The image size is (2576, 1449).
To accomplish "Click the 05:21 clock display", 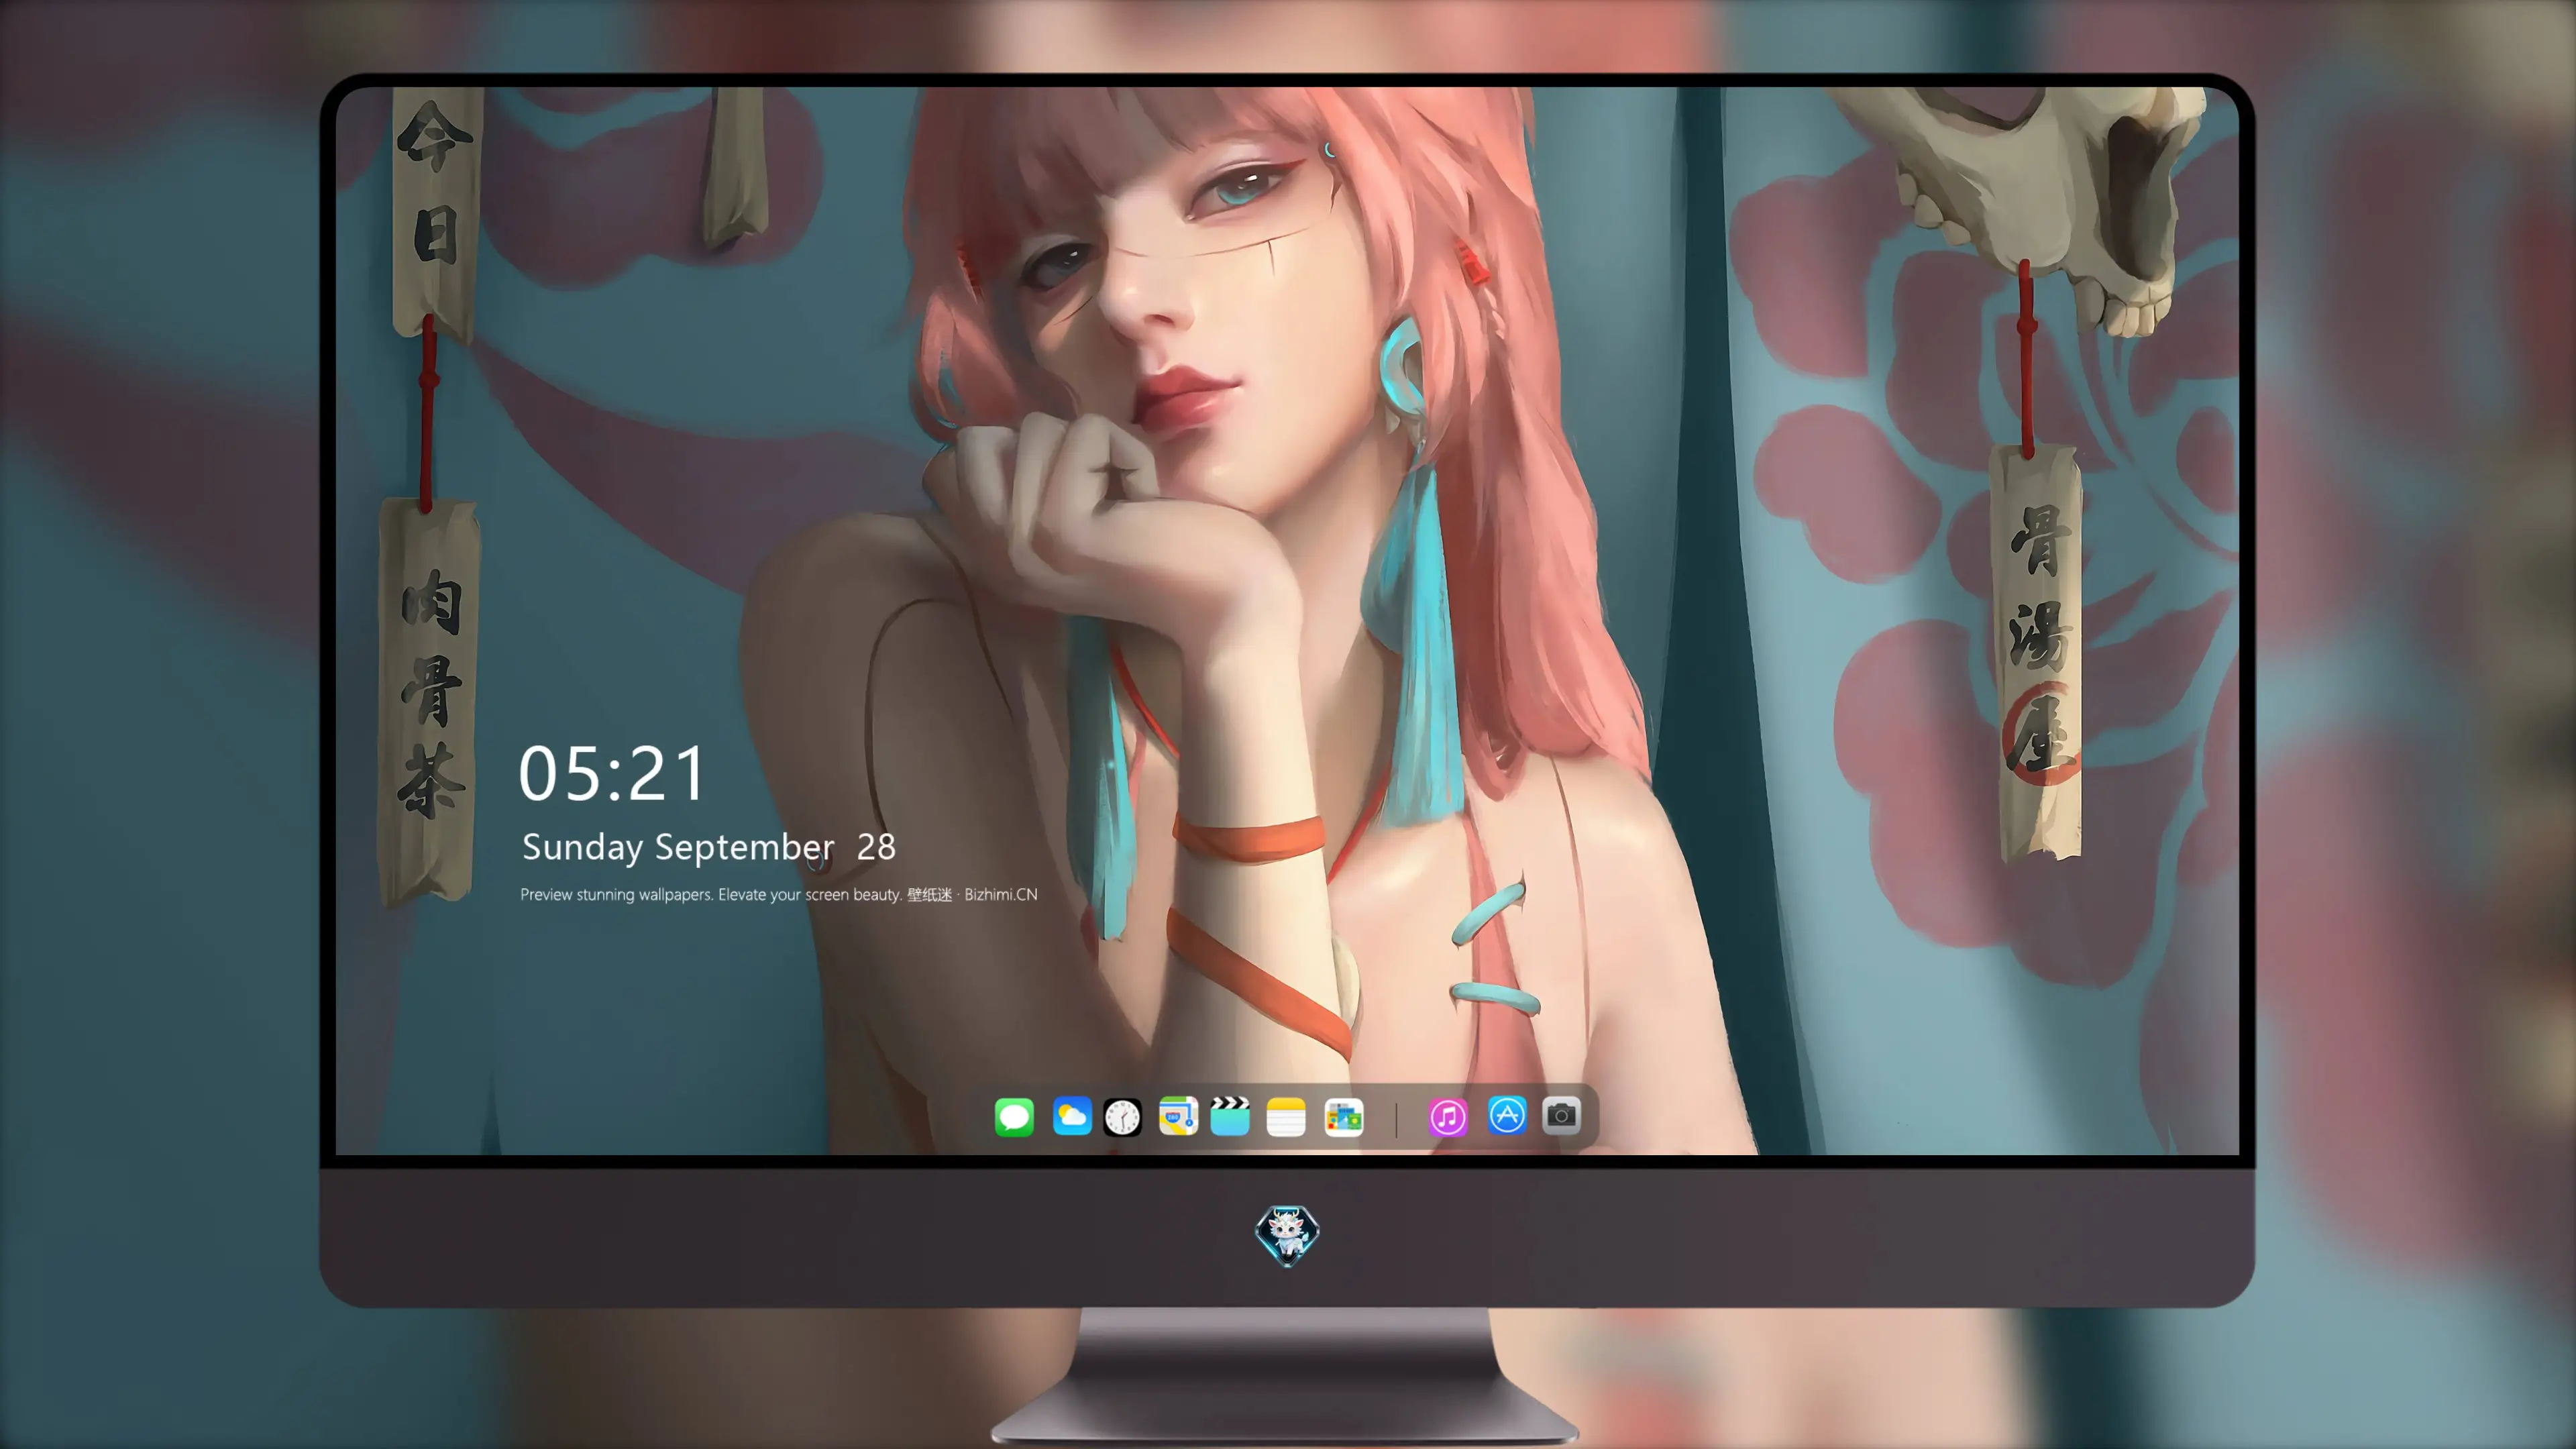I will (612, 774).
